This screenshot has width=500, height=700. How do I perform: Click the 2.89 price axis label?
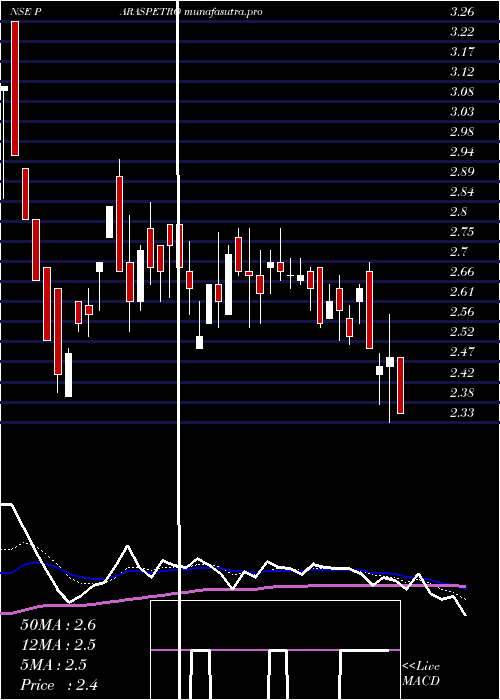(462, 172)
